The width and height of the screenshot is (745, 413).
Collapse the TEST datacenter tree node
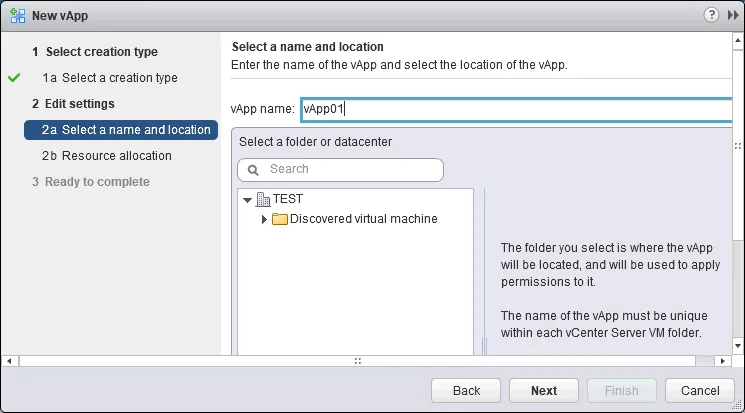pyautogui.click(x=247, y=199)
